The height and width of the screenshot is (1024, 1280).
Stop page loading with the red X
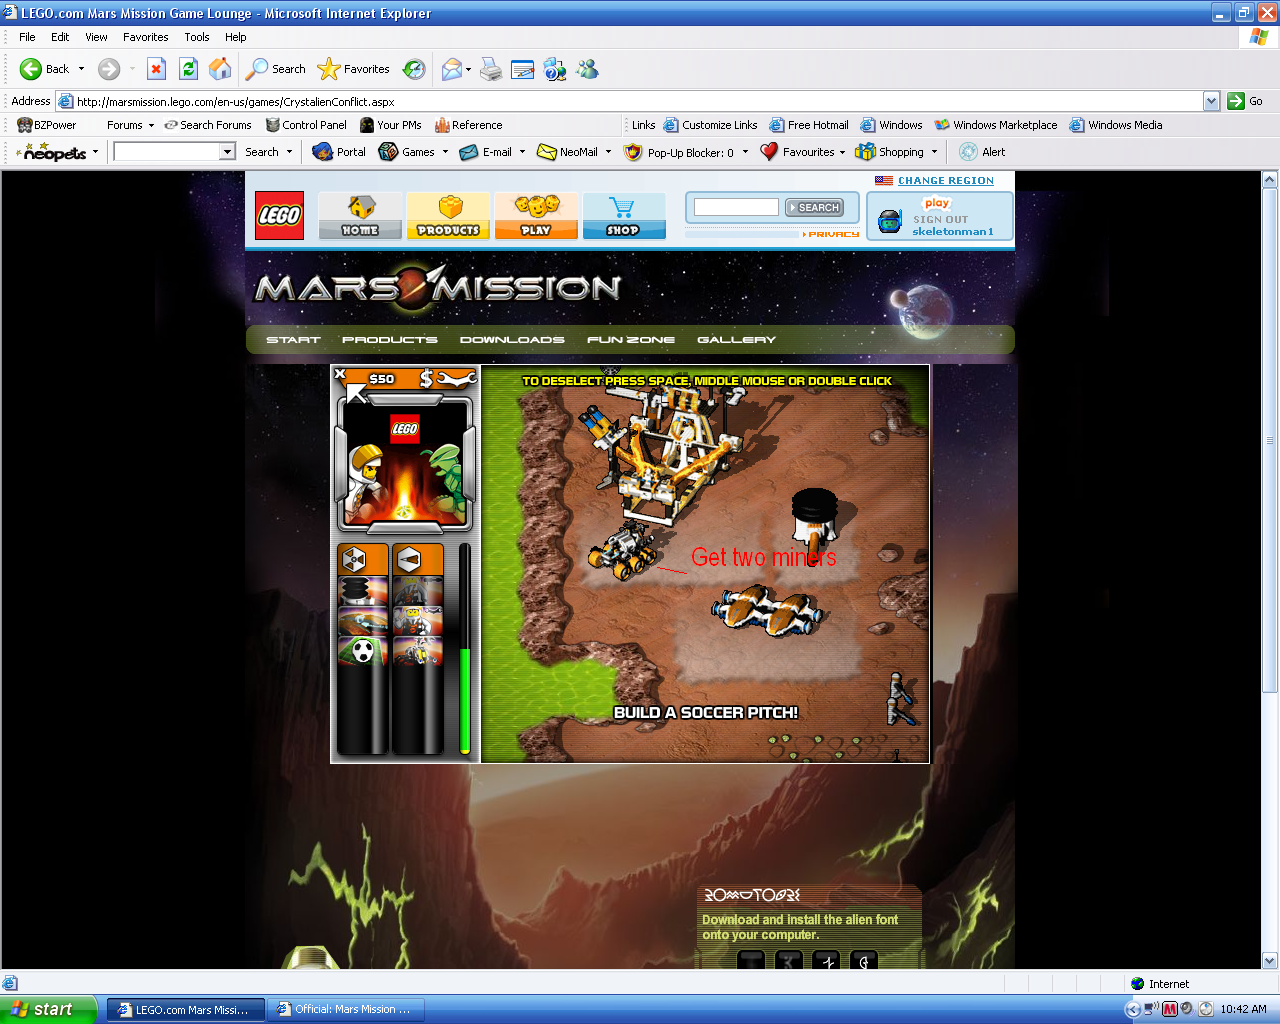(x=156, y=69)
